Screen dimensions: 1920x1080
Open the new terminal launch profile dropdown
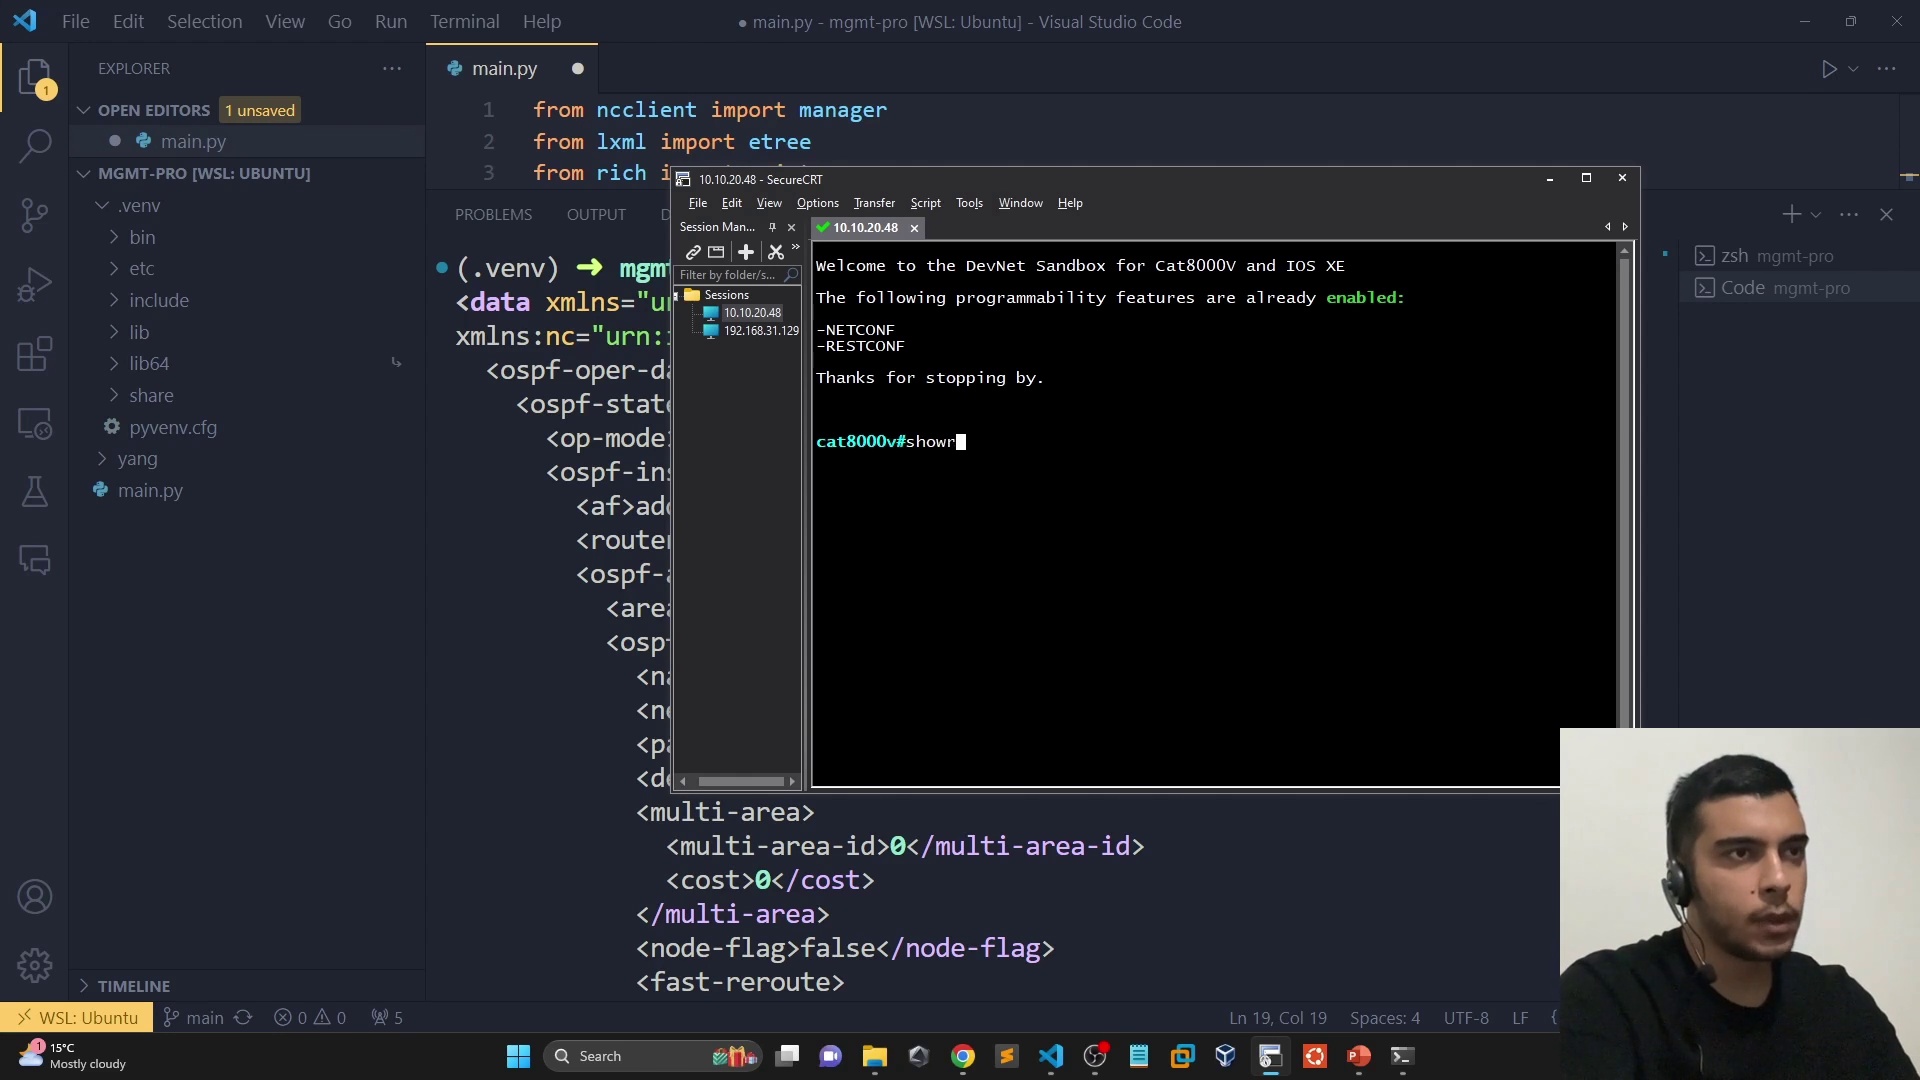coord(1816,215)
